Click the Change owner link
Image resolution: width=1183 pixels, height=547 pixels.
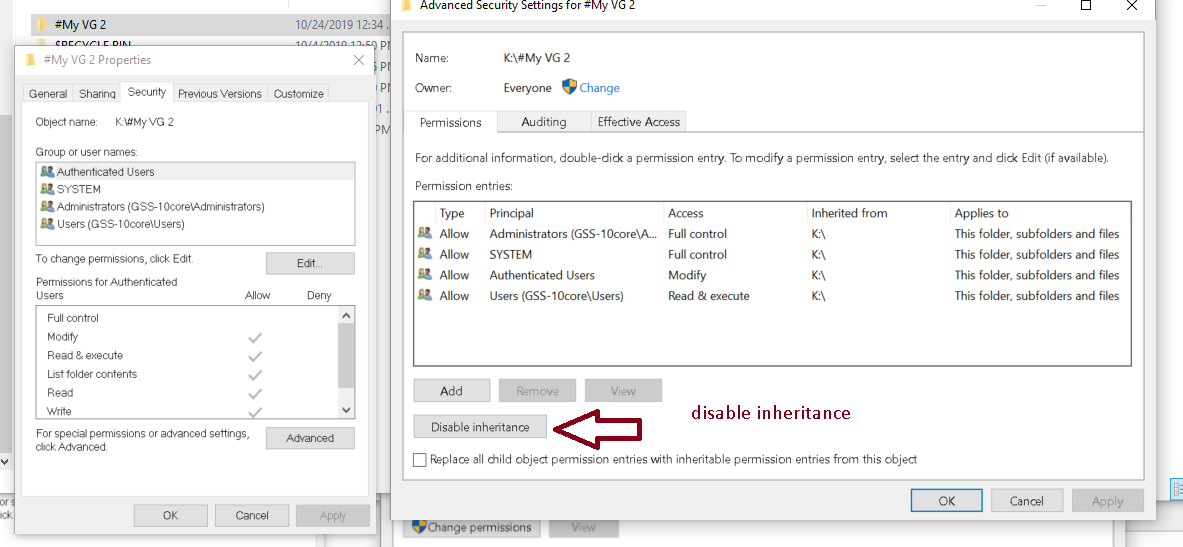(599, 88)
